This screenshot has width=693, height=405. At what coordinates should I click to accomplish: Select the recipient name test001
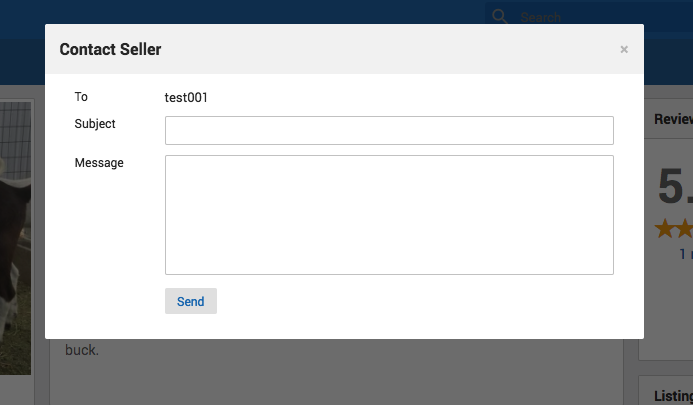pyautogui.click(x=186, y=97)
